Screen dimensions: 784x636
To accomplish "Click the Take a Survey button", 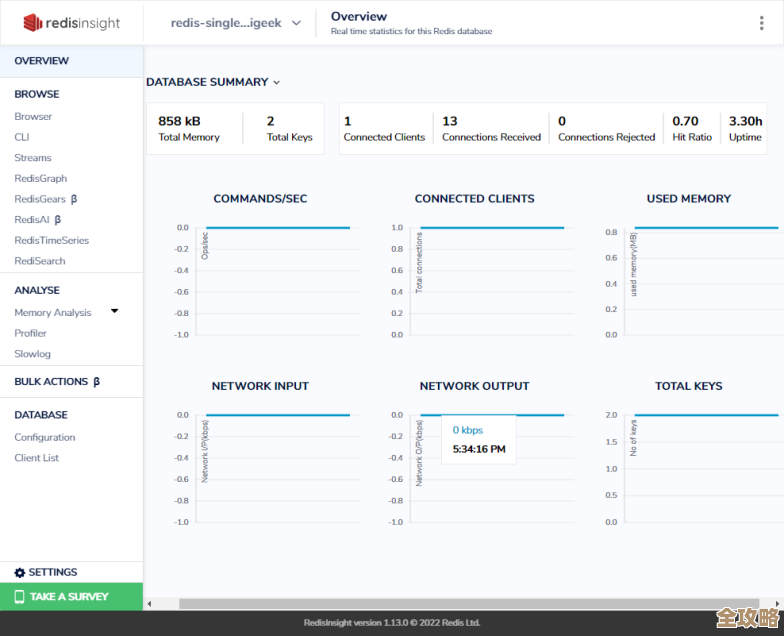I will tap(70, 597).
